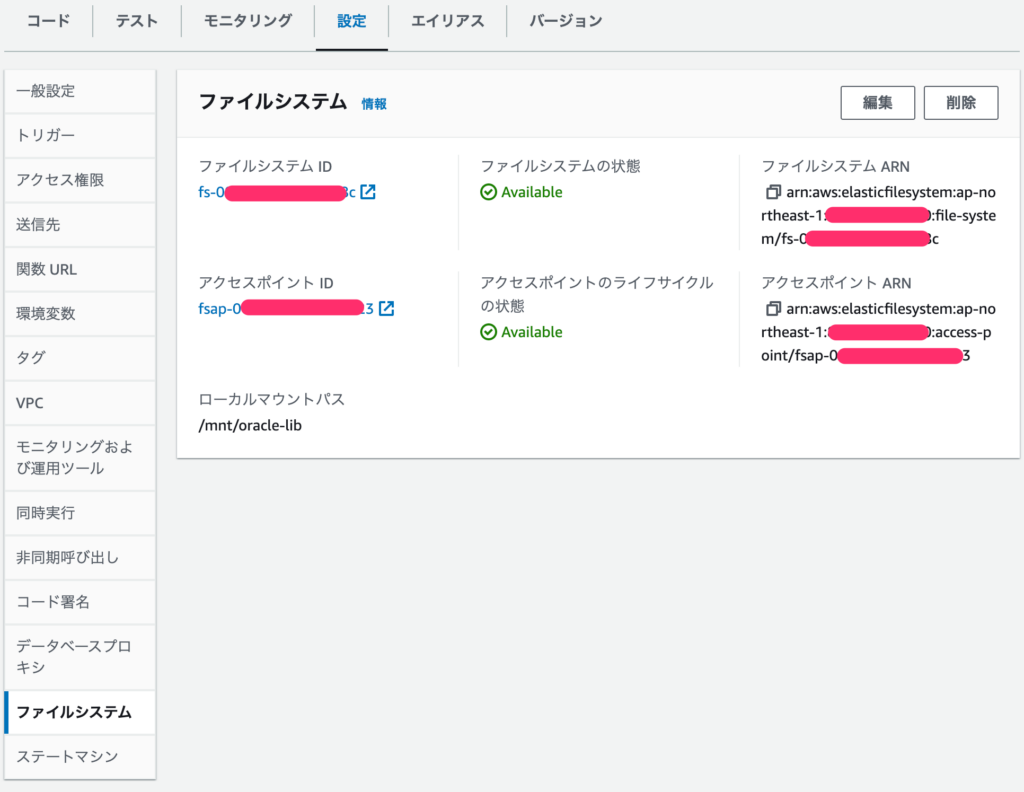Open ステートマシン in the sidebar

(x=80, y=756)
